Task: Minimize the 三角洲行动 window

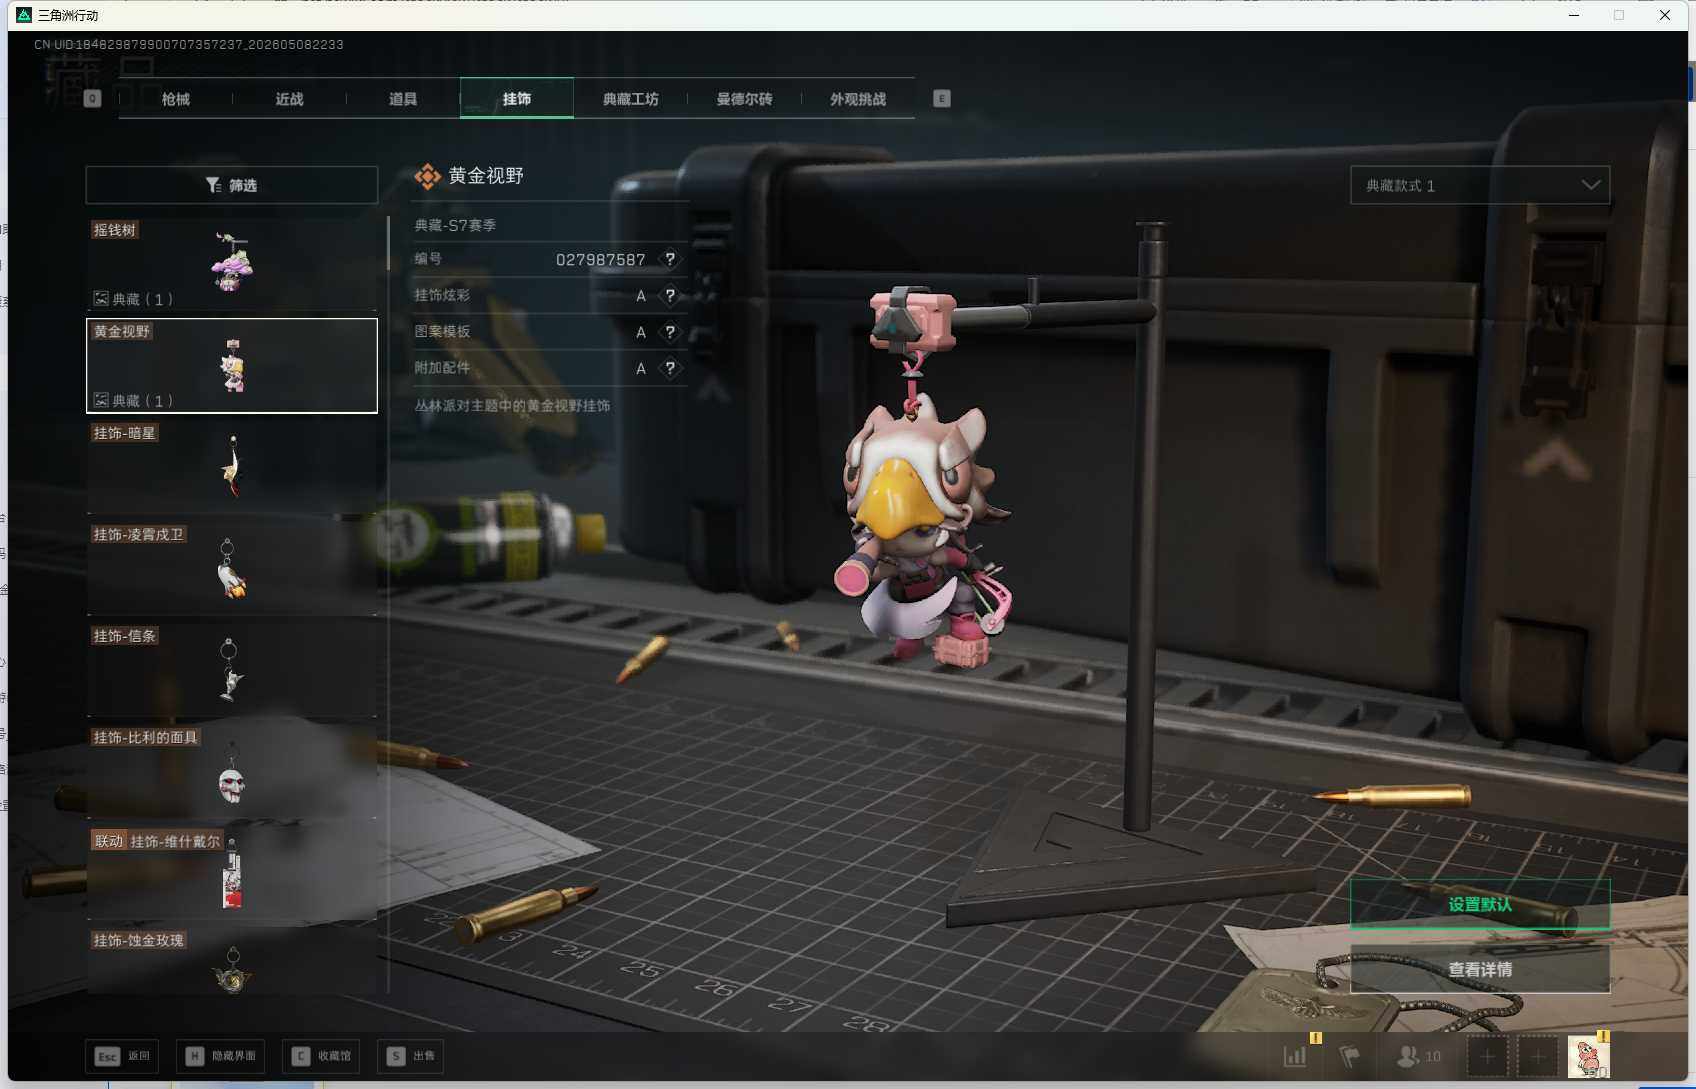Action: click(x=1573, y=15)
